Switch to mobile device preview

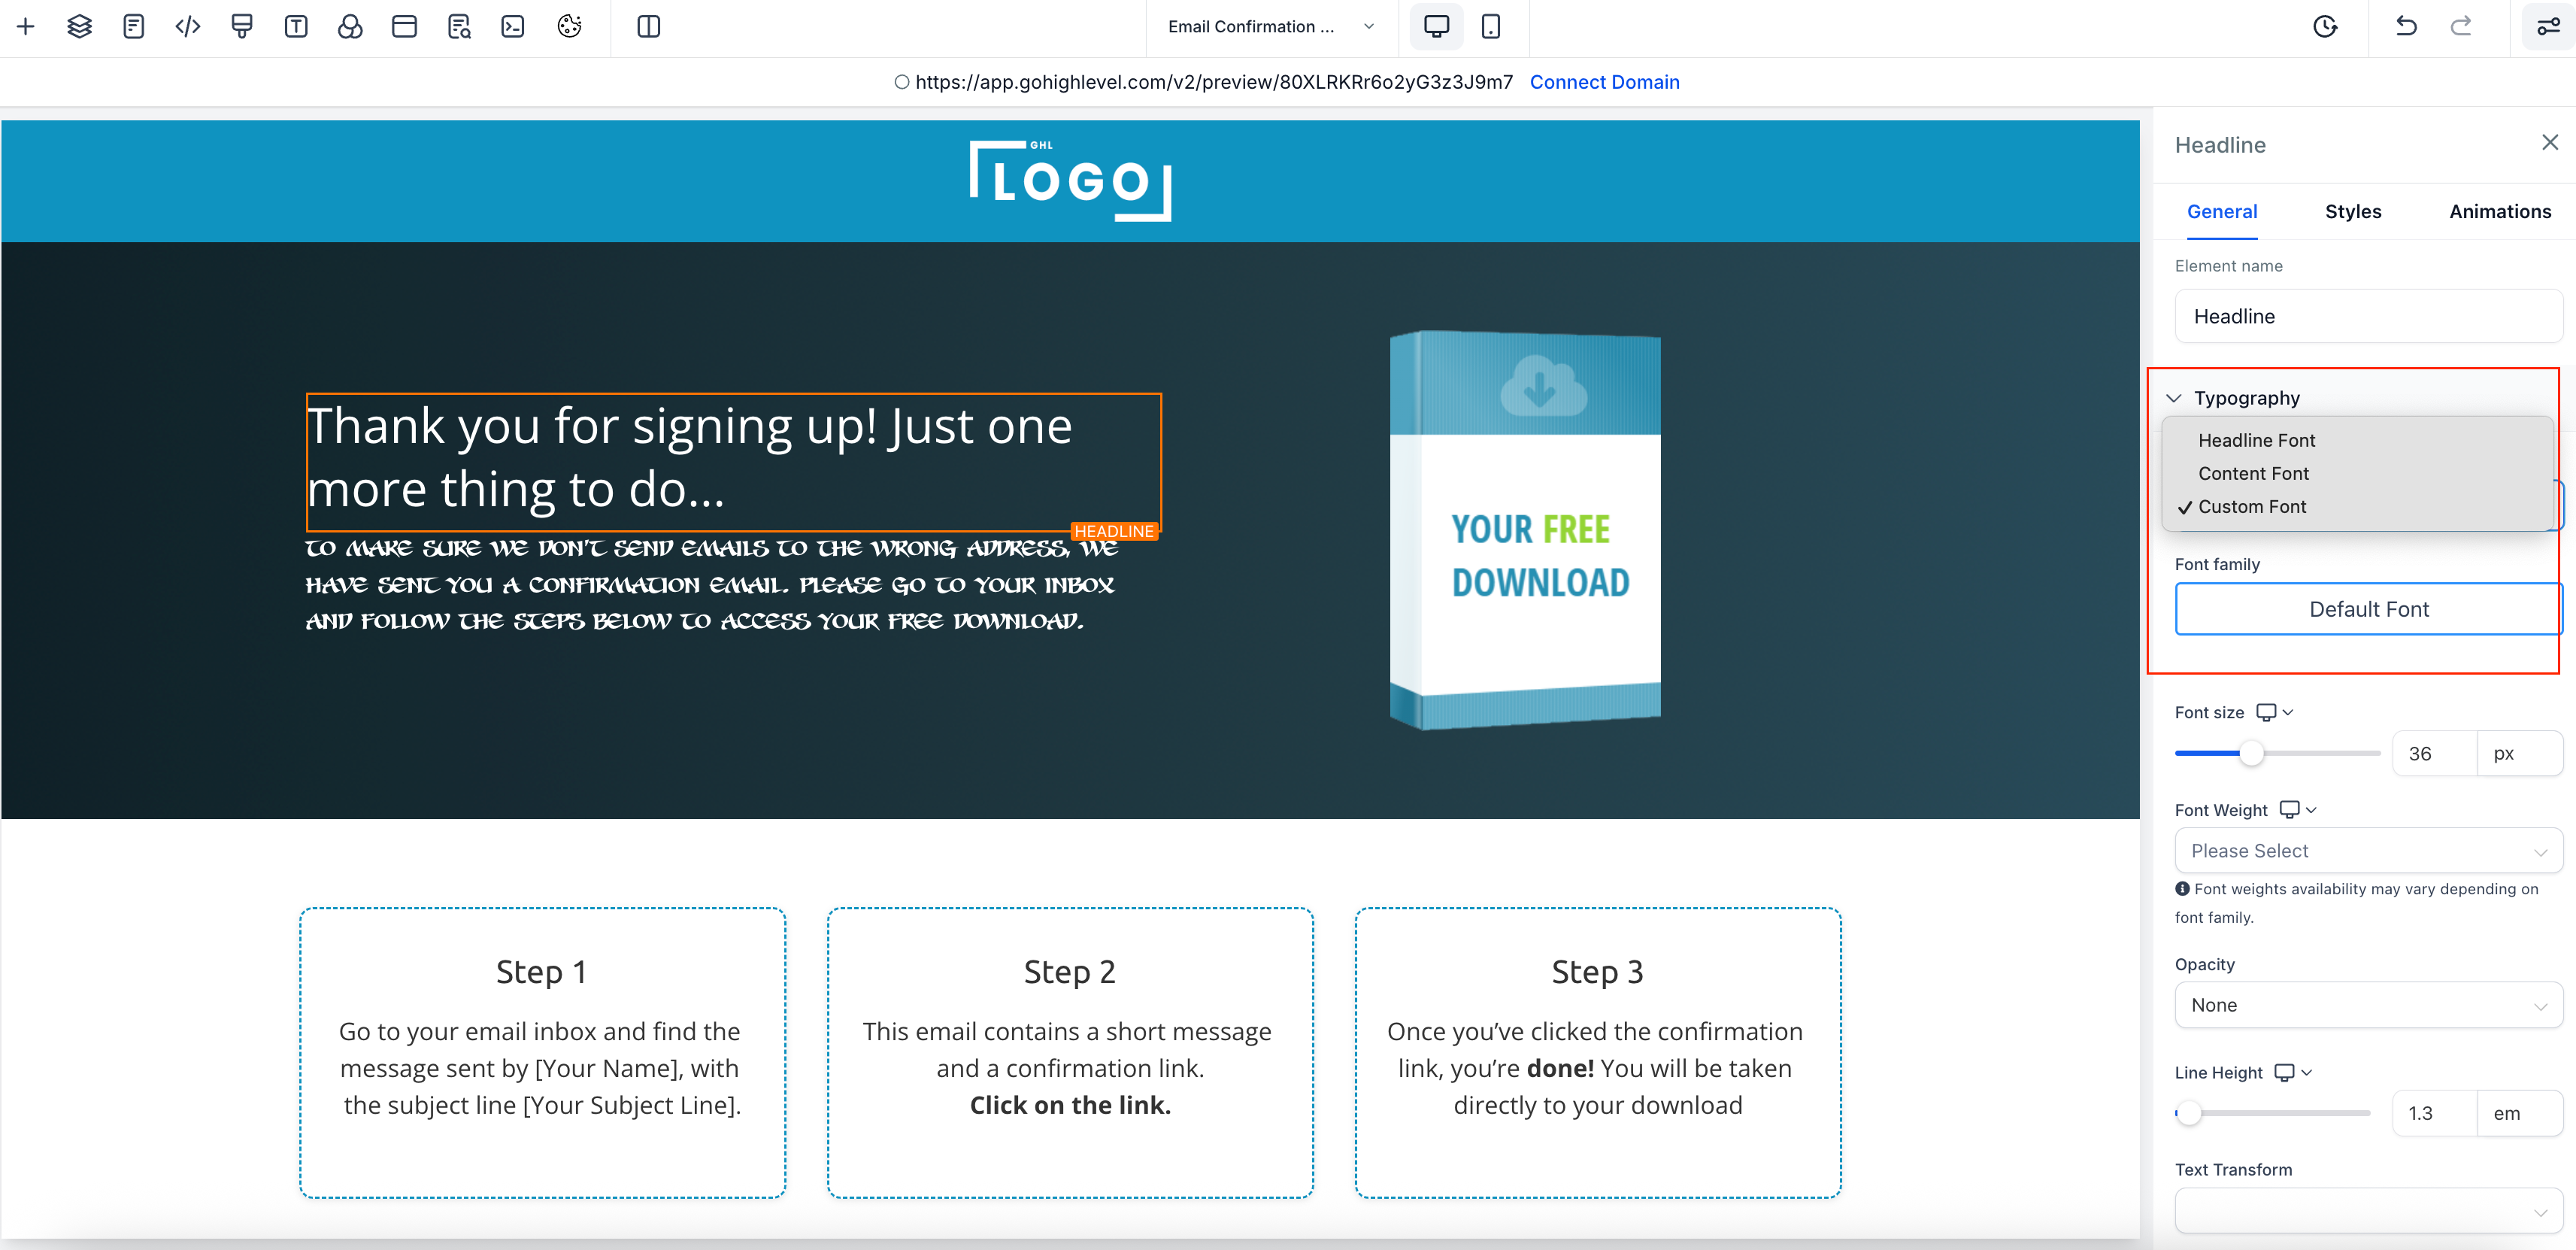point(1490,27)
